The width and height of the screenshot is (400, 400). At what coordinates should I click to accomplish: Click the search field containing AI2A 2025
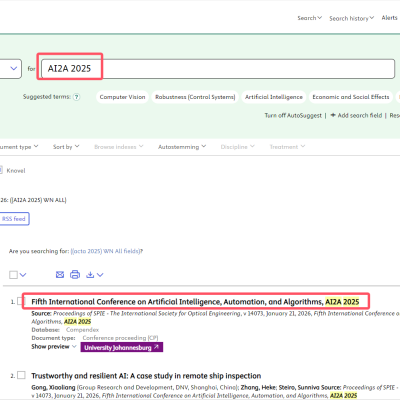[x=218, y=69]
